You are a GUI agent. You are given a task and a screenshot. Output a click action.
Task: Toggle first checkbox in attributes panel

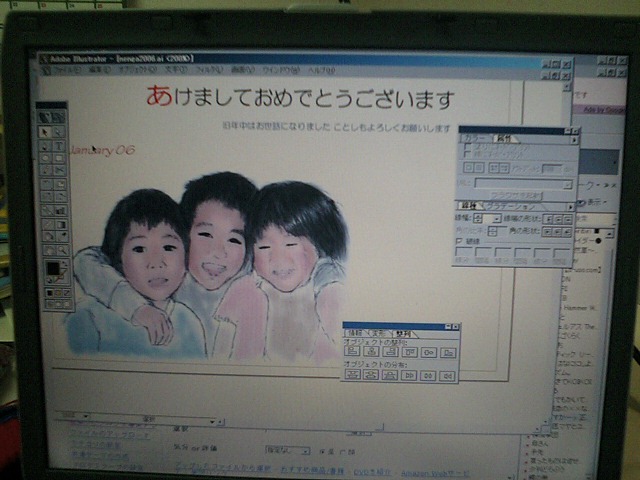coord(468,146)
